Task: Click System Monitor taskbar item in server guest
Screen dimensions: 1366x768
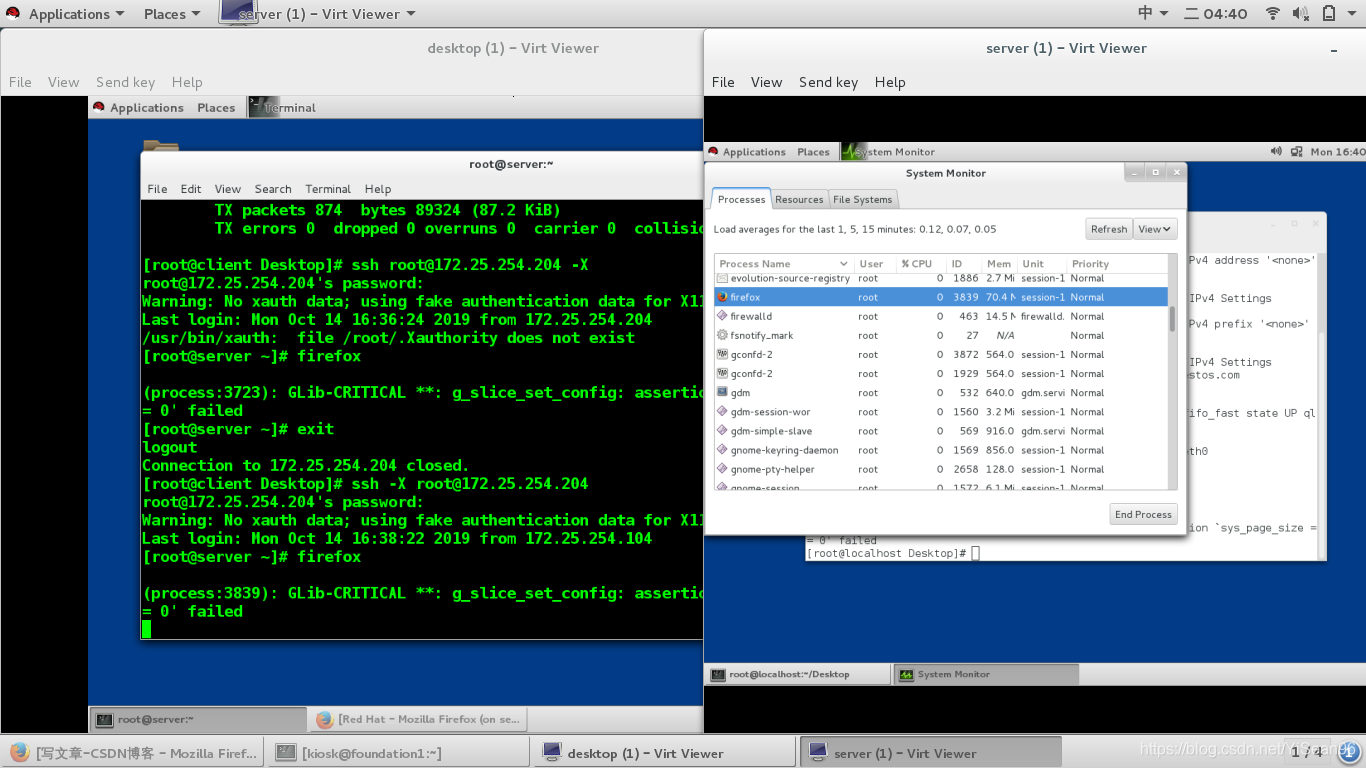Action: (986, 674)
